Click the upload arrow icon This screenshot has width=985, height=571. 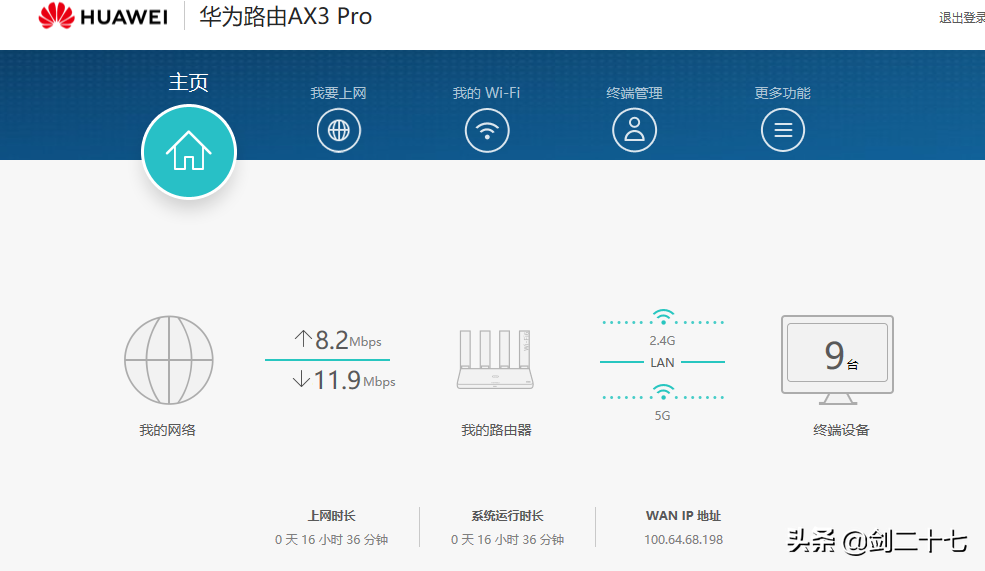tap(303, 339)
